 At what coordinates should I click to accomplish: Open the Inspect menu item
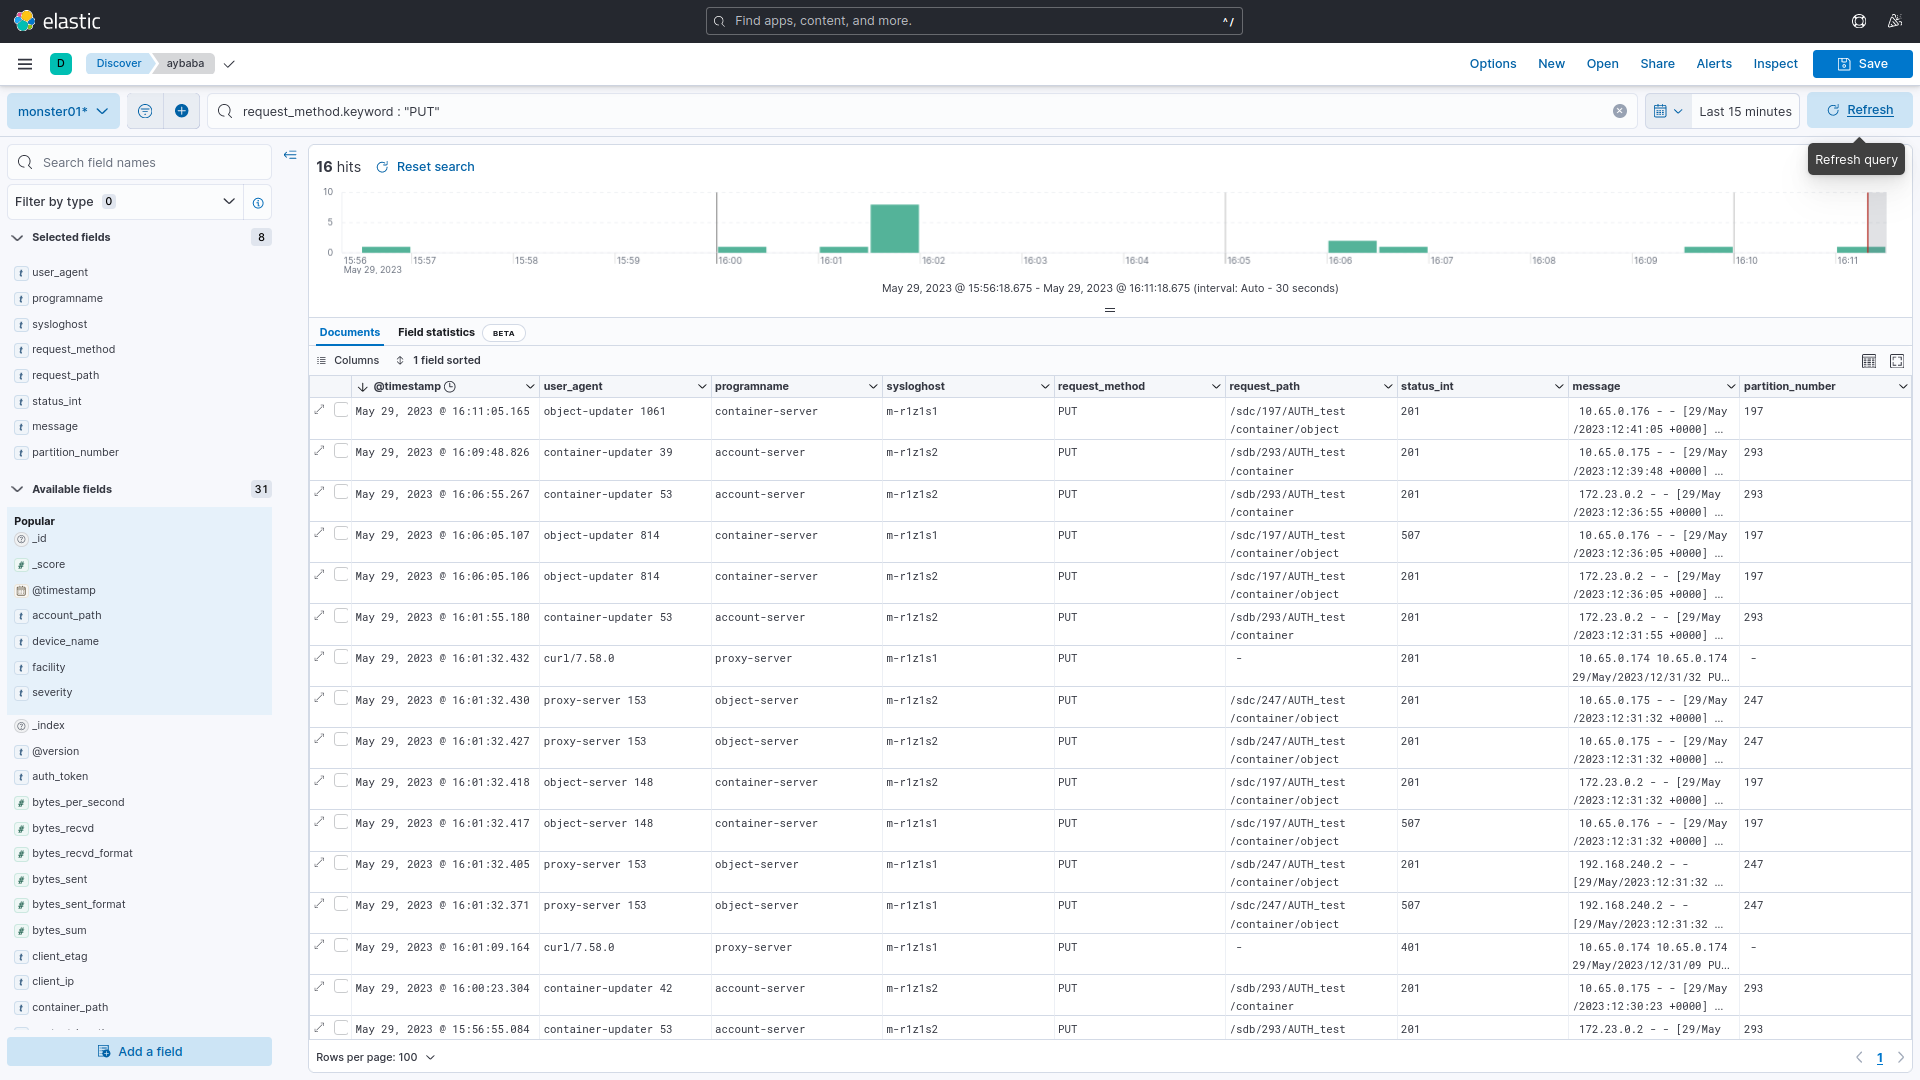1775,64
